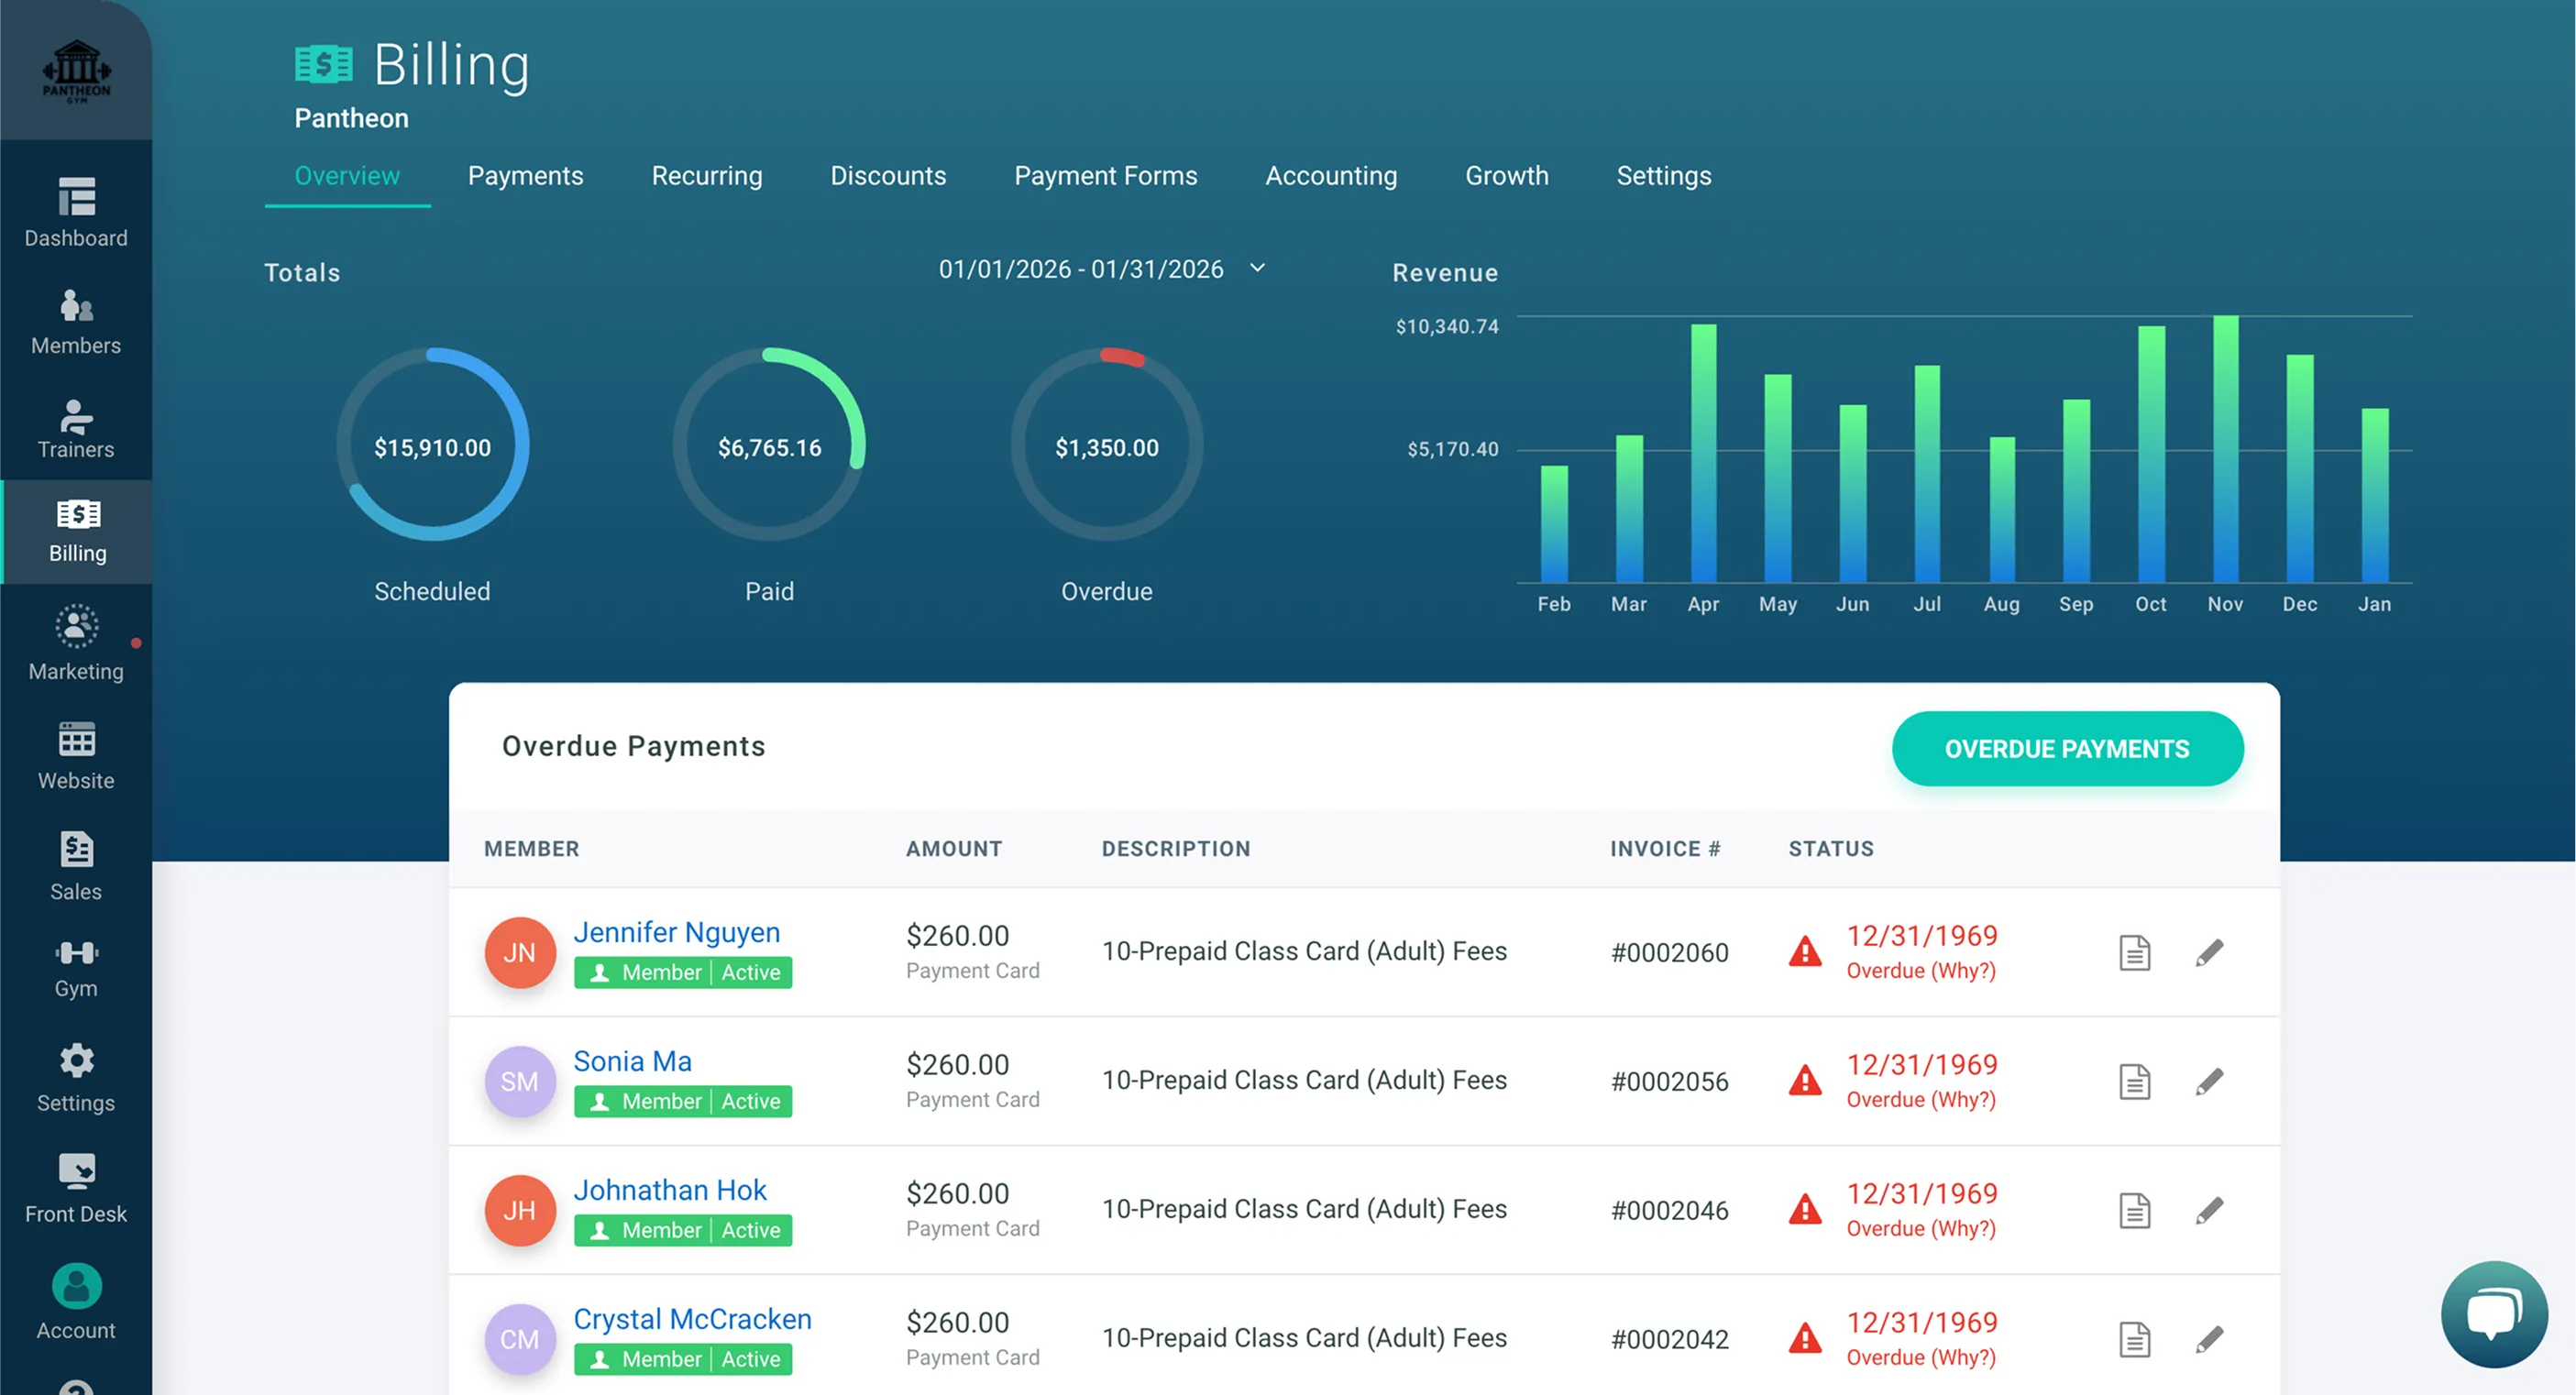2576x1395 pixels.
Task: Open Marketing from the sidebar
Action: pyautogui.click(x=76, y=628)
